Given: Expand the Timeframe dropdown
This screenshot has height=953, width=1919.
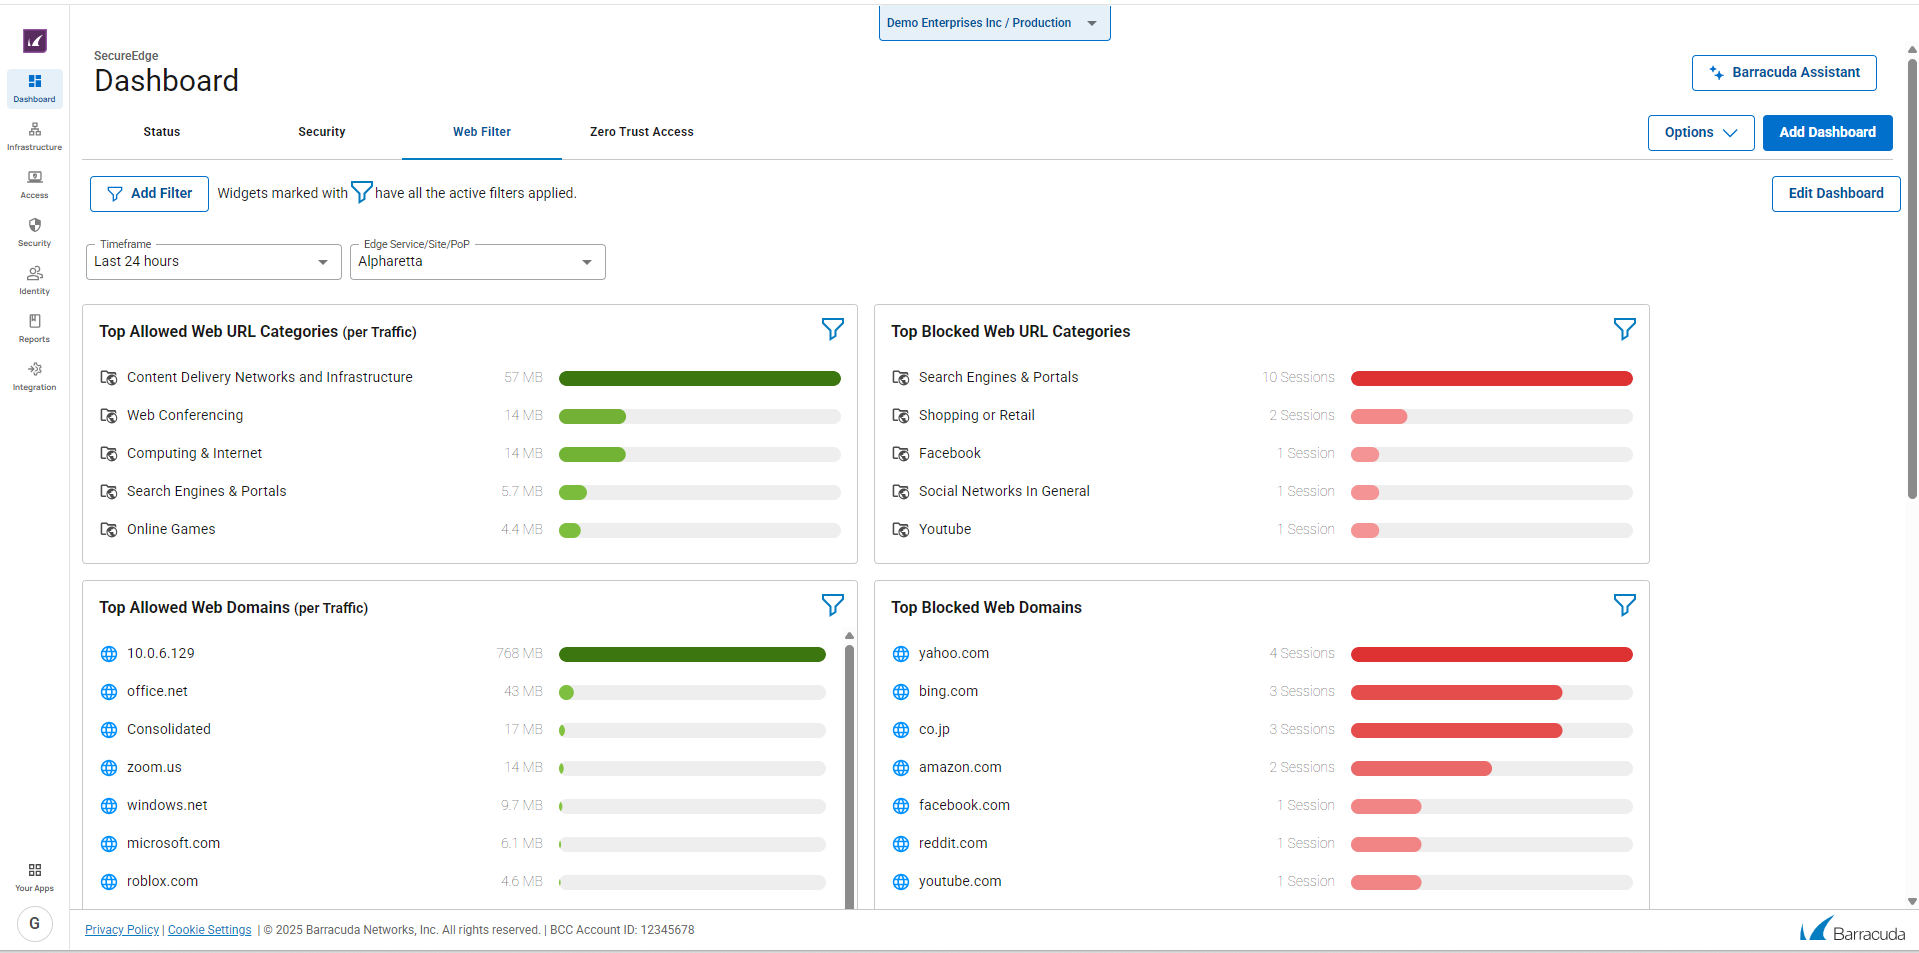Looking at the screenshot, I should click(211, 262).
